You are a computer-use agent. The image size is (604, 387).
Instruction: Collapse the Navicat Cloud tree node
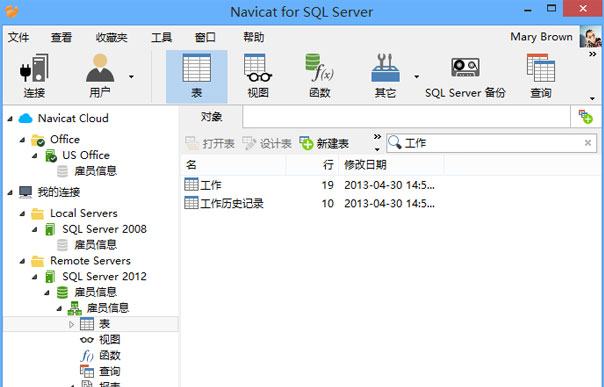10,119
